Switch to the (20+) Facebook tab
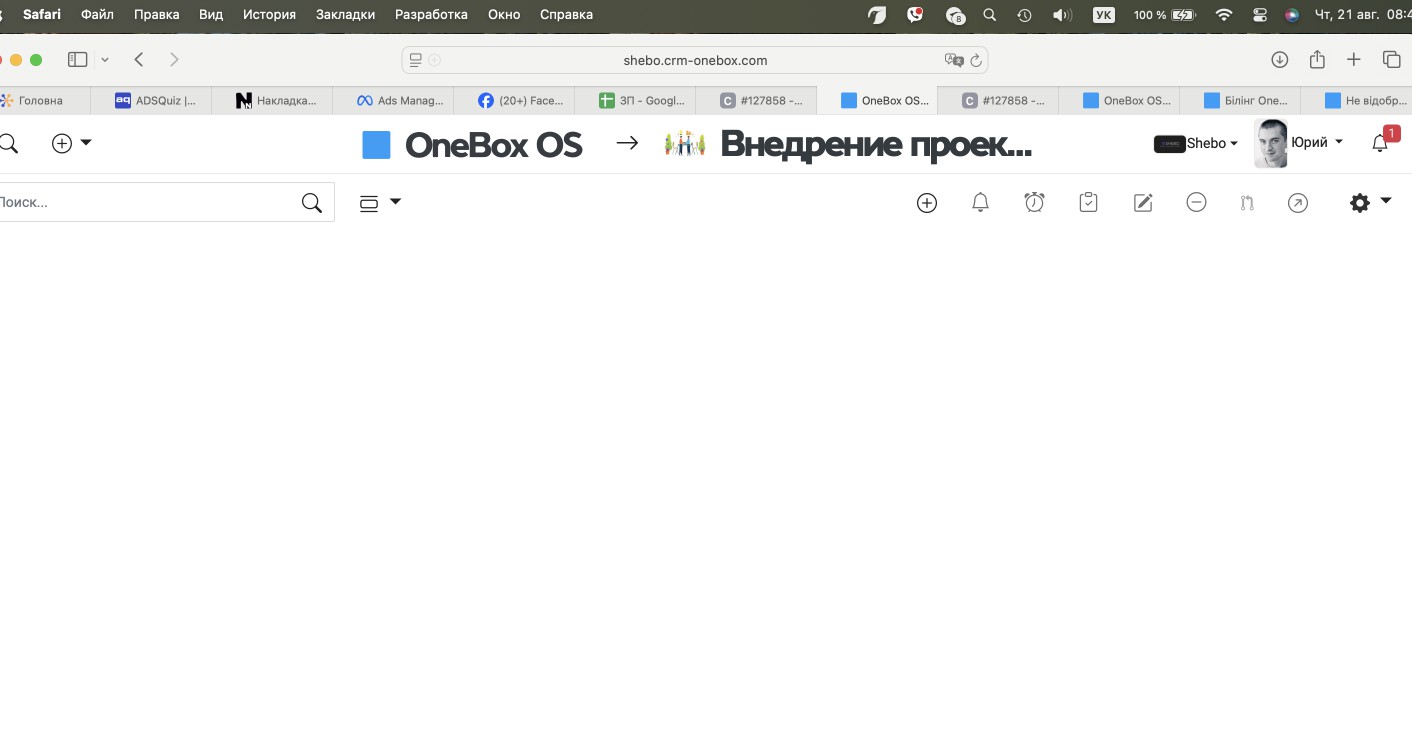The width and height of the screenshot is (1412, 748). pyautogui.click(x=514, y=100)
